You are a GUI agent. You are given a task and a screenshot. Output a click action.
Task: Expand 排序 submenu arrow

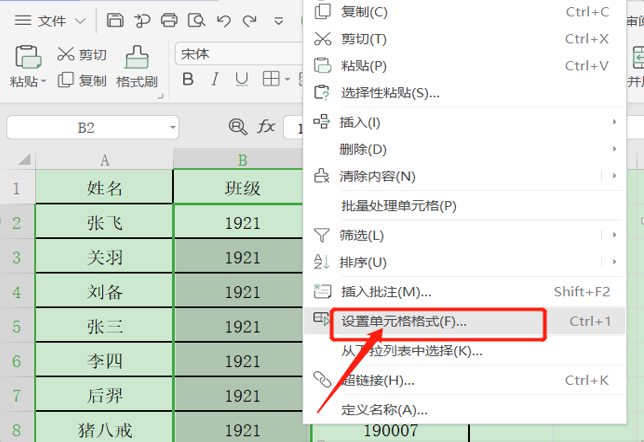tap(614, 262)
